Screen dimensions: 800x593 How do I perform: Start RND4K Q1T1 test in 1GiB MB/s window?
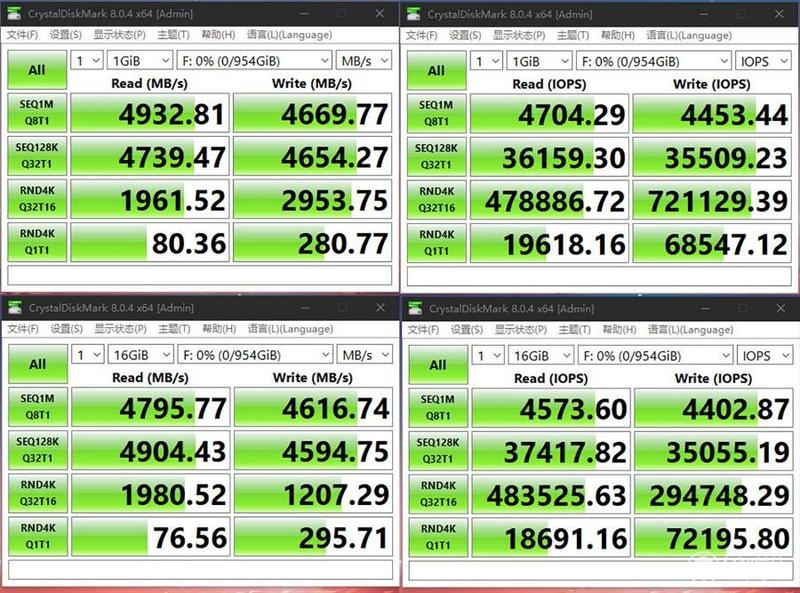click(x=37, y=242)
